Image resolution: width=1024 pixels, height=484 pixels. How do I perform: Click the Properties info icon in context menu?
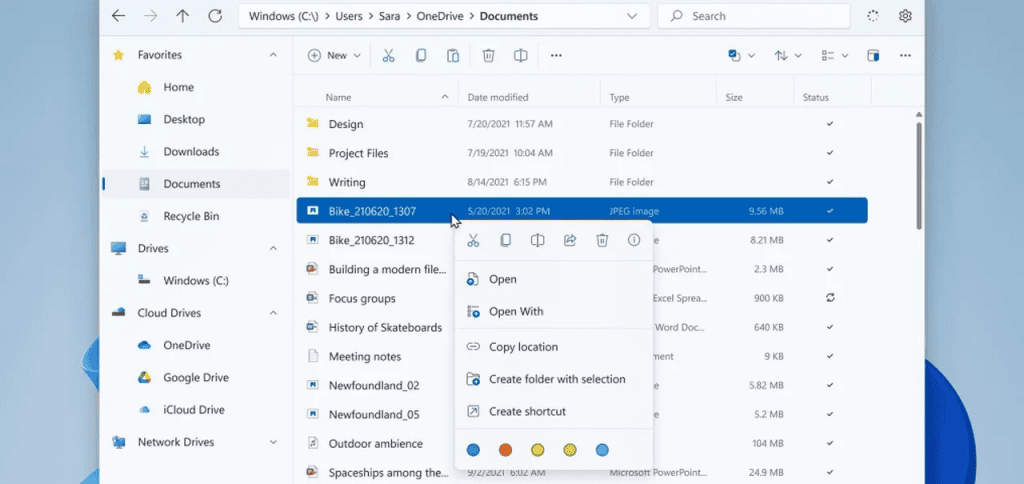pos(634,241)
